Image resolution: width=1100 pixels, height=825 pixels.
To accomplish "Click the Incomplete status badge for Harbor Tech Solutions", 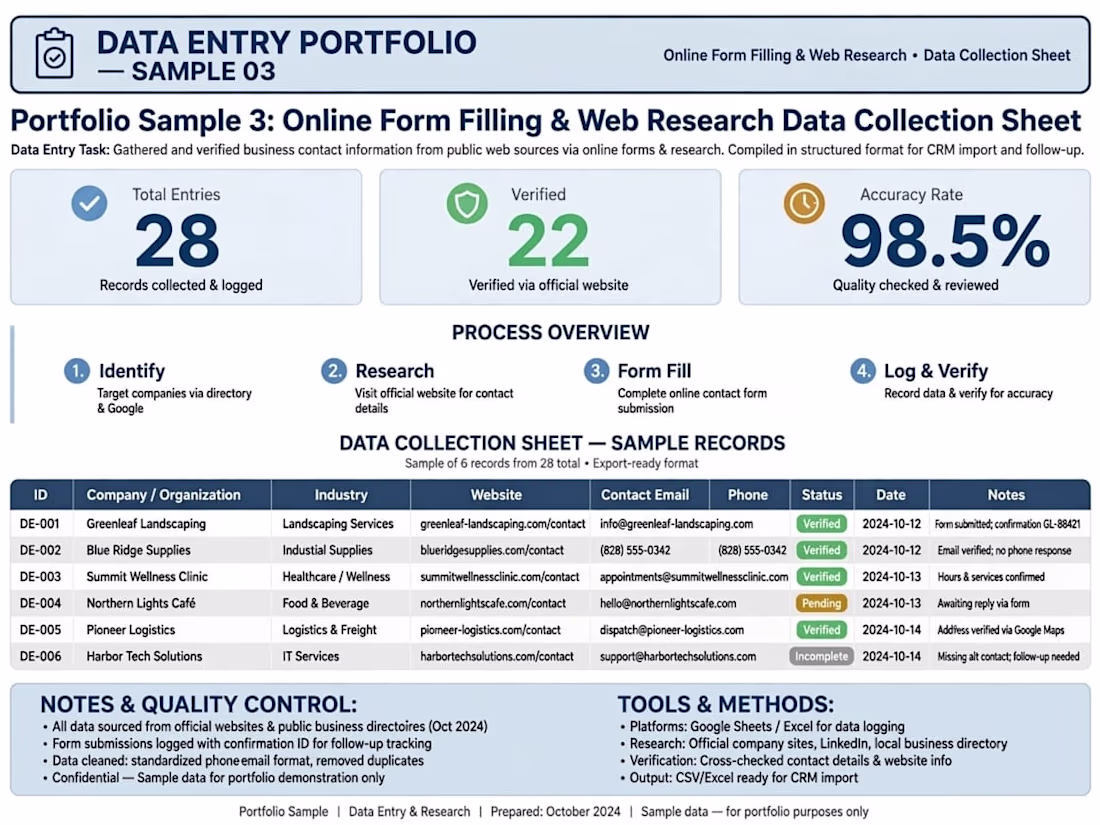I will pos(821,657).
